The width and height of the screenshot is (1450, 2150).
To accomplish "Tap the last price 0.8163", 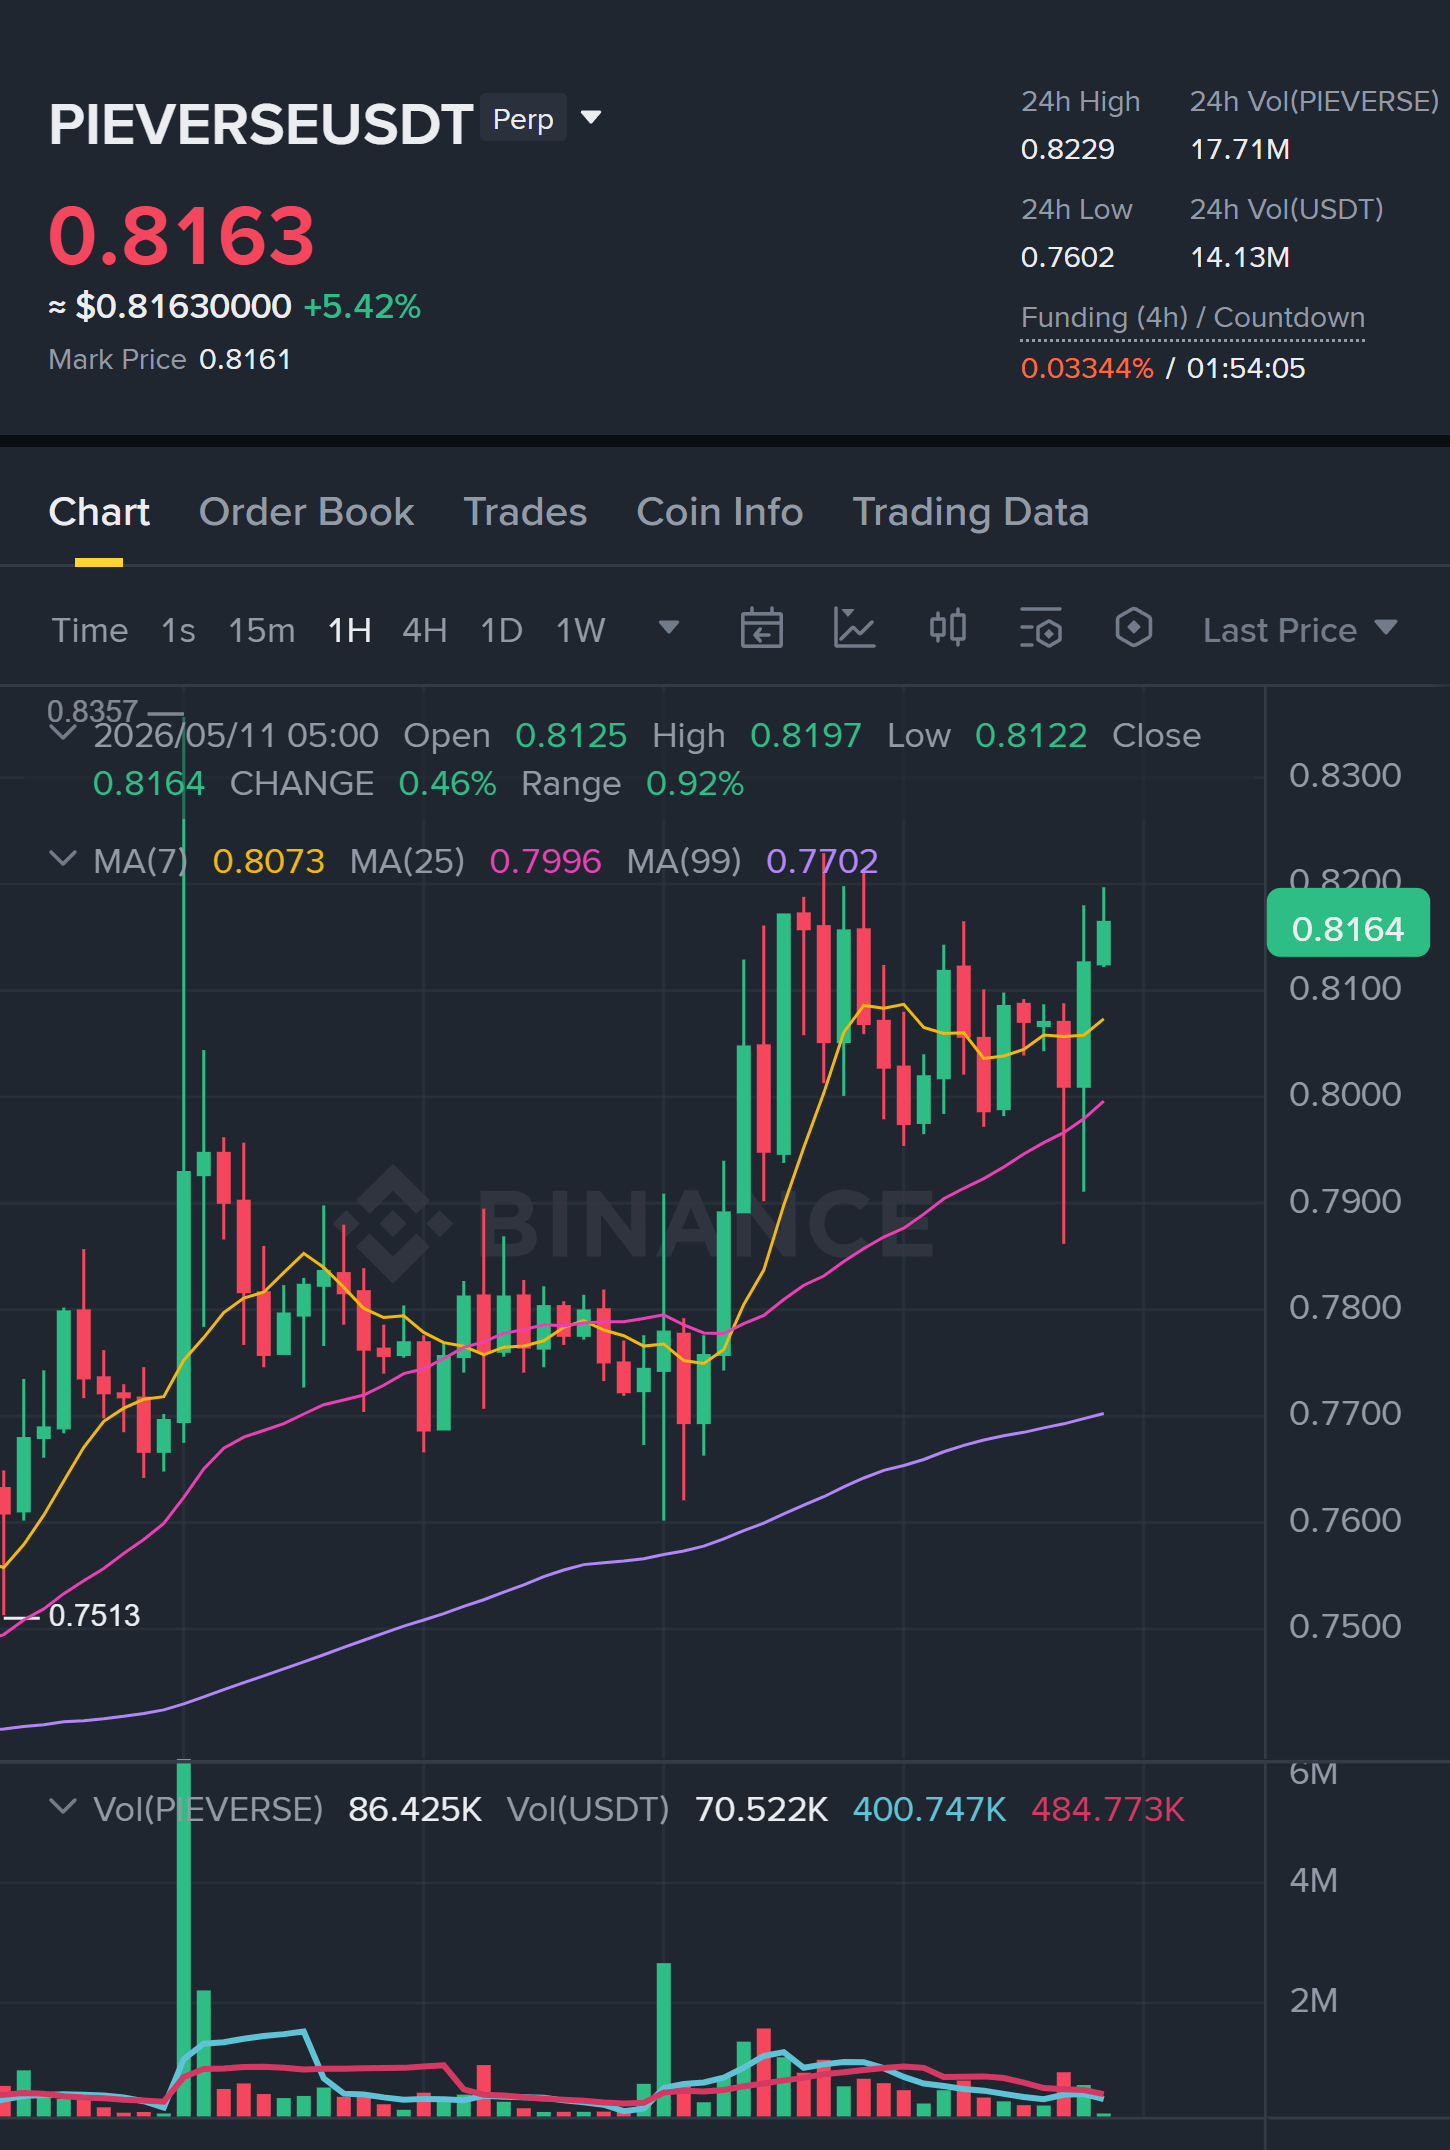I will coord(182,236).
